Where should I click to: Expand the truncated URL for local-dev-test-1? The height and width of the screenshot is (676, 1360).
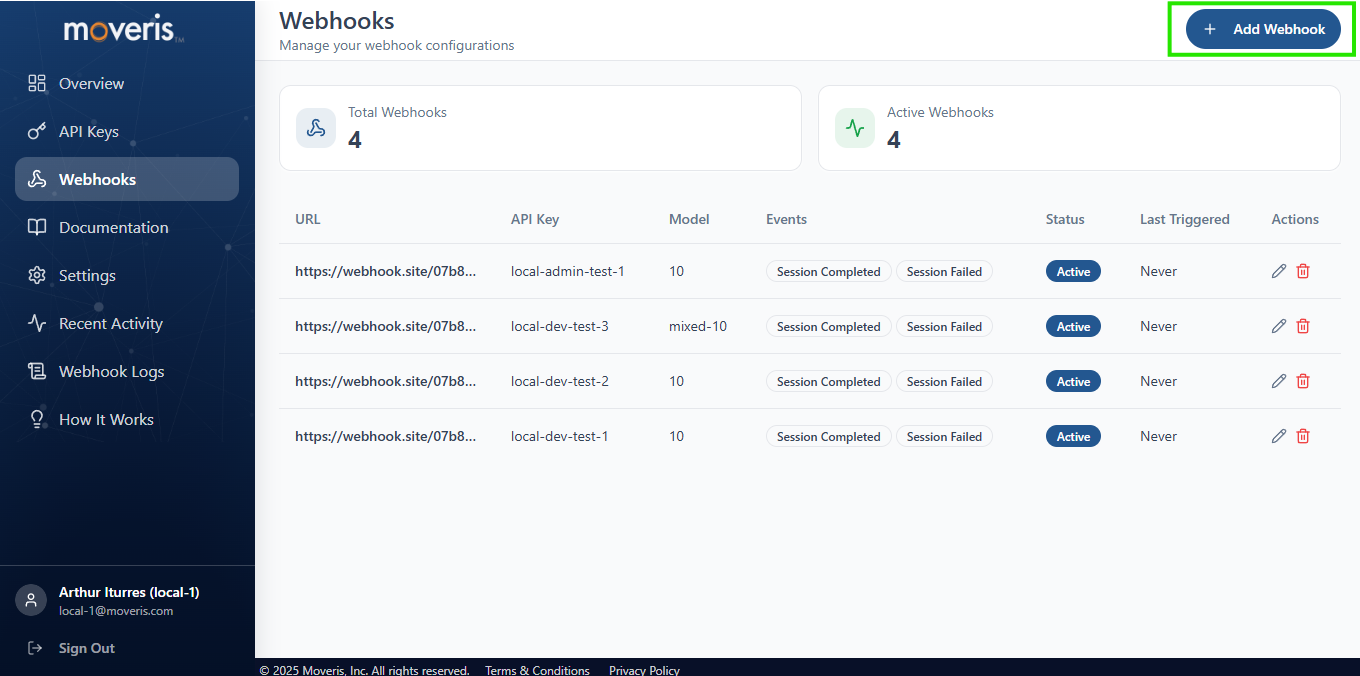tap(386, 436)
